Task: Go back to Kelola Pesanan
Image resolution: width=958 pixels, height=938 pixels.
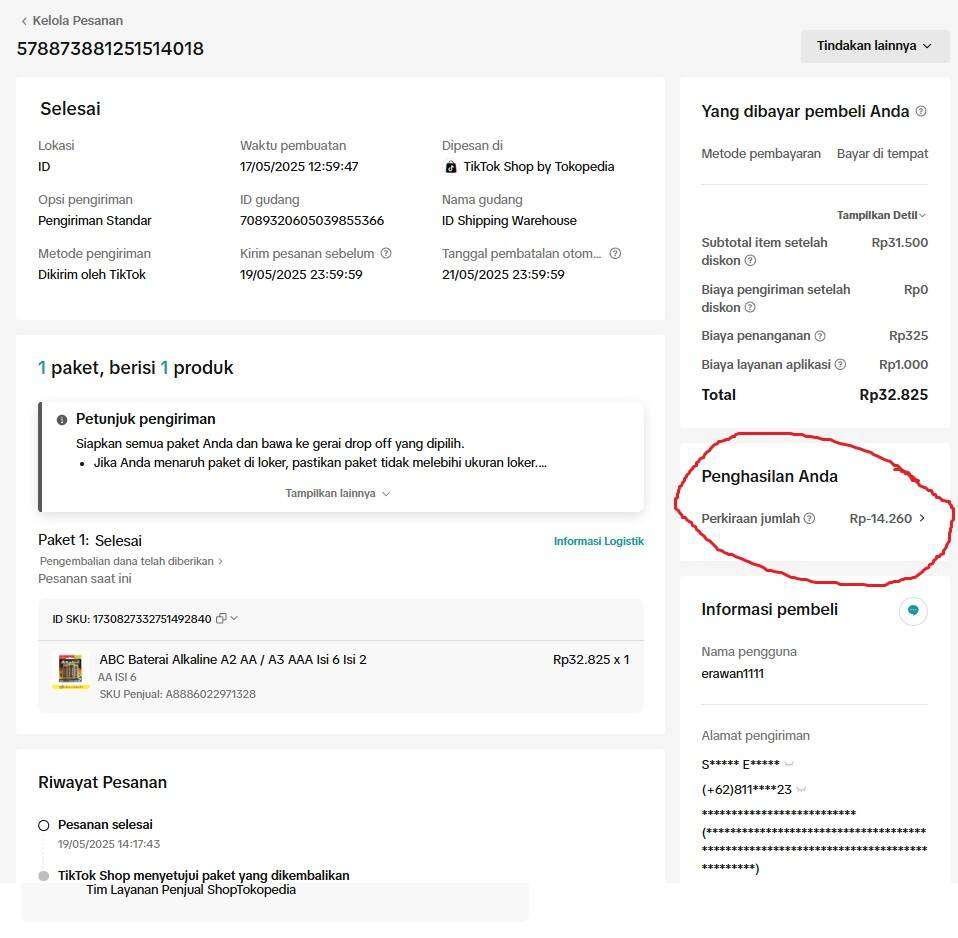Action: [x=72, y=21]
